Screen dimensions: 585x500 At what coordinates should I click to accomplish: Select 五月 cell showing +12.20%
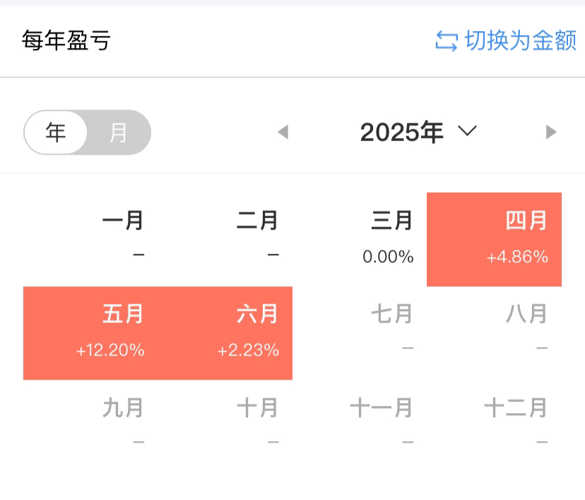click(91, 333)
